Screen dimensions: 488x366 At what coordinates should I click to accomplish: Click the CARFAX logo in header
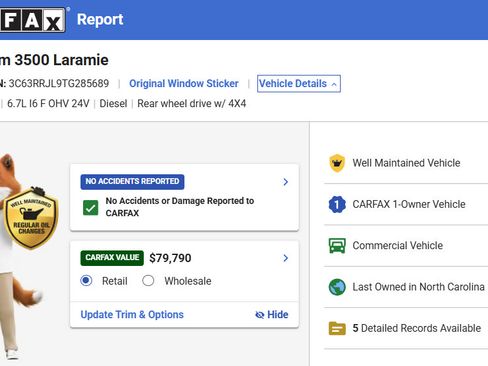click(32, 20)
